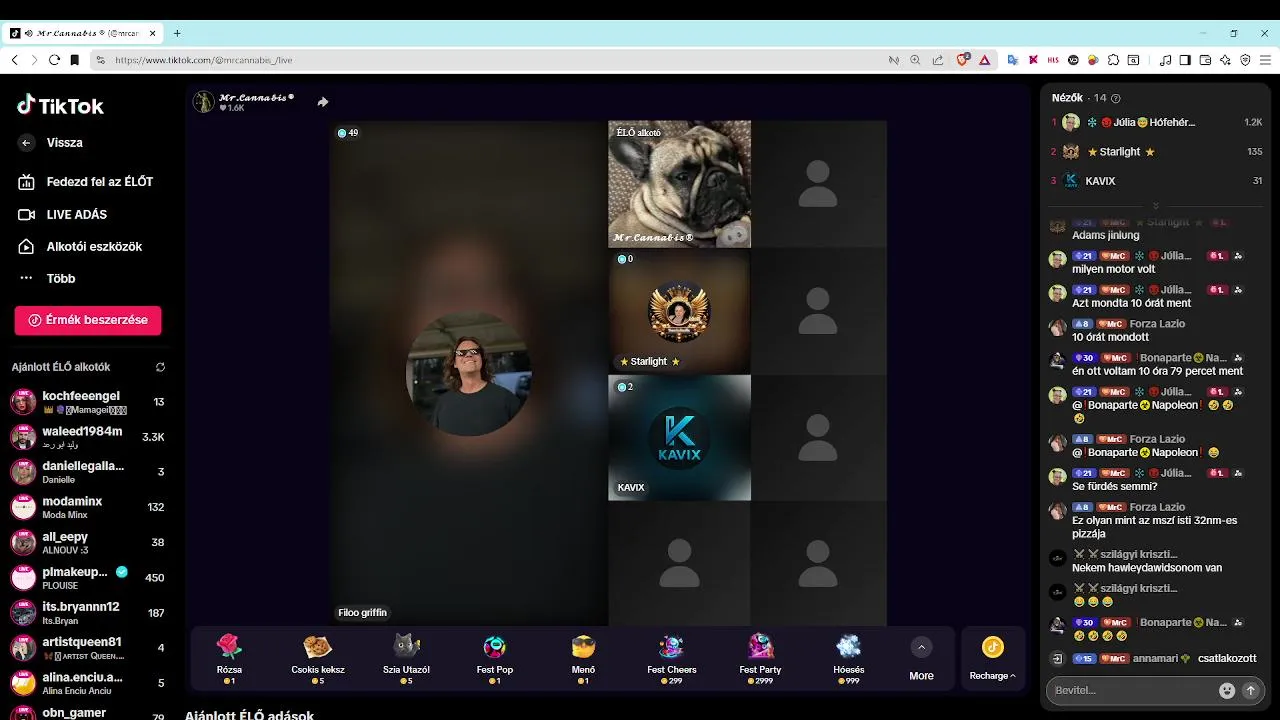Send the Rózsa gift
The image size is (1280, 720).
229,658
